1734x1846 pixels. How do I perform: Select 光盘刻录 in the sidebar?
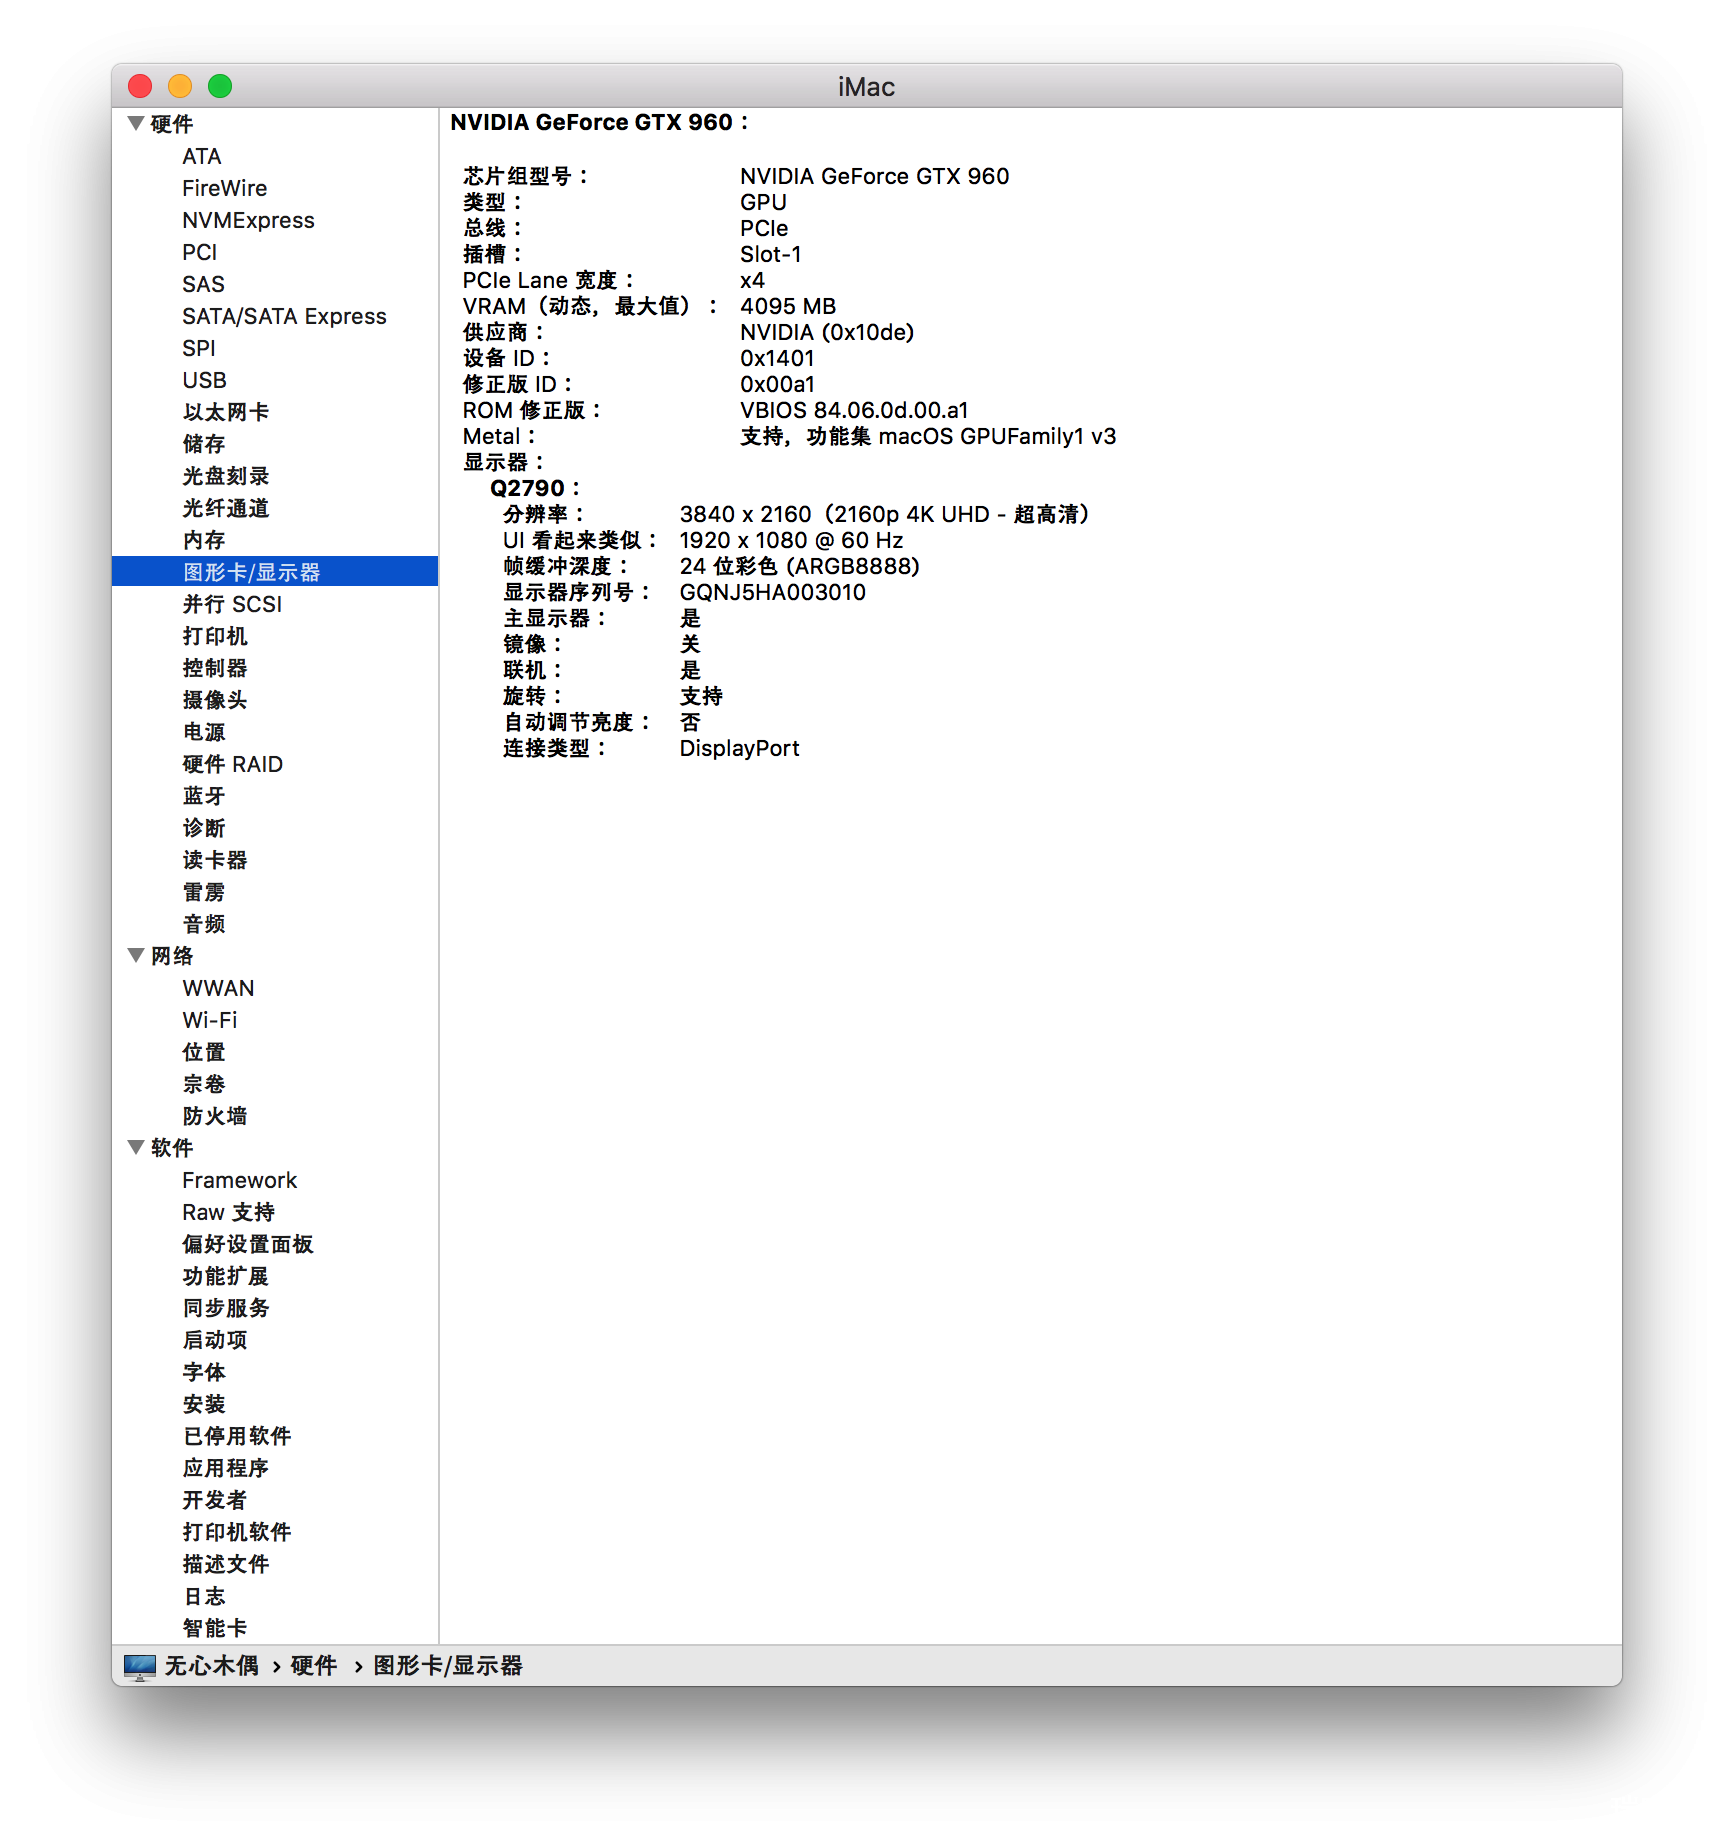pos(226,476)
